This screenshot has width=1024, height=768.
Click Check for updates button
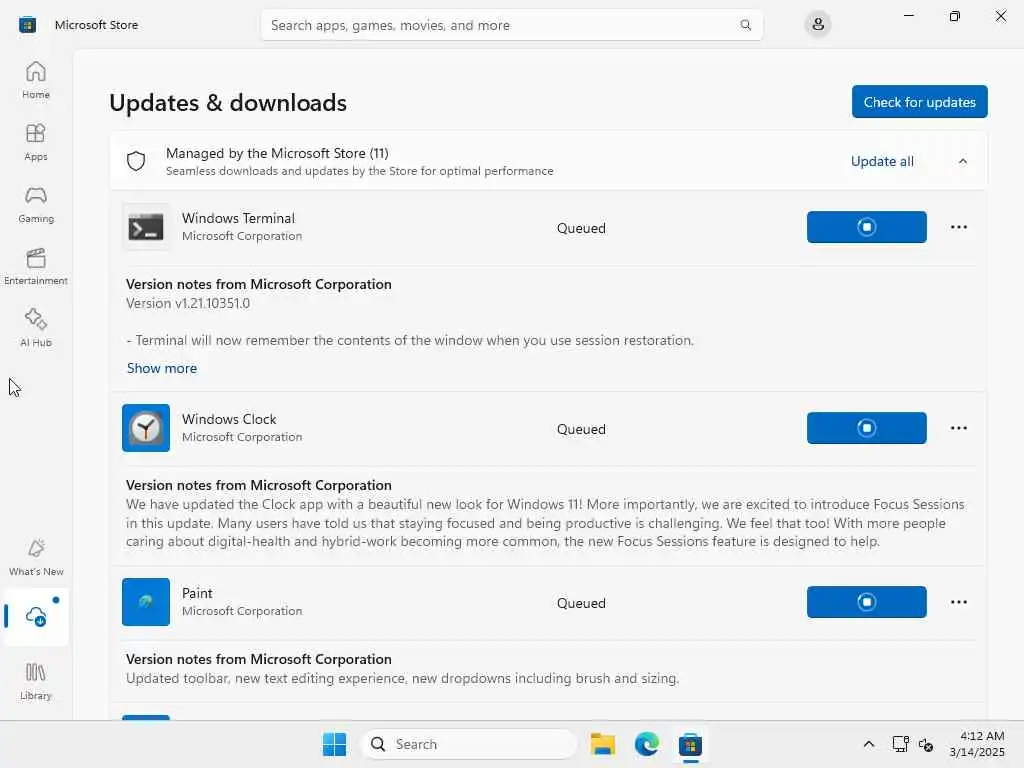[919, 102]
